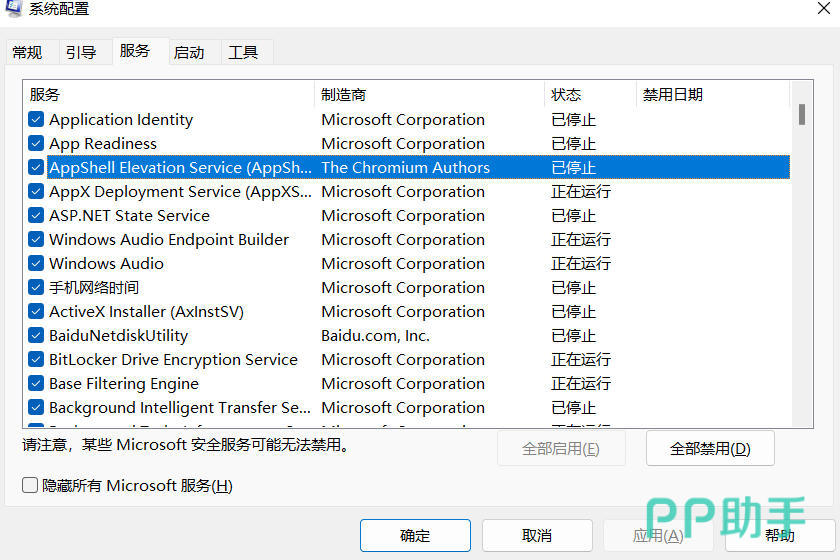Uncheck the 手机网络时间 service checkbox
Screen dimensions: 840x560
click(x=36, y=288)
